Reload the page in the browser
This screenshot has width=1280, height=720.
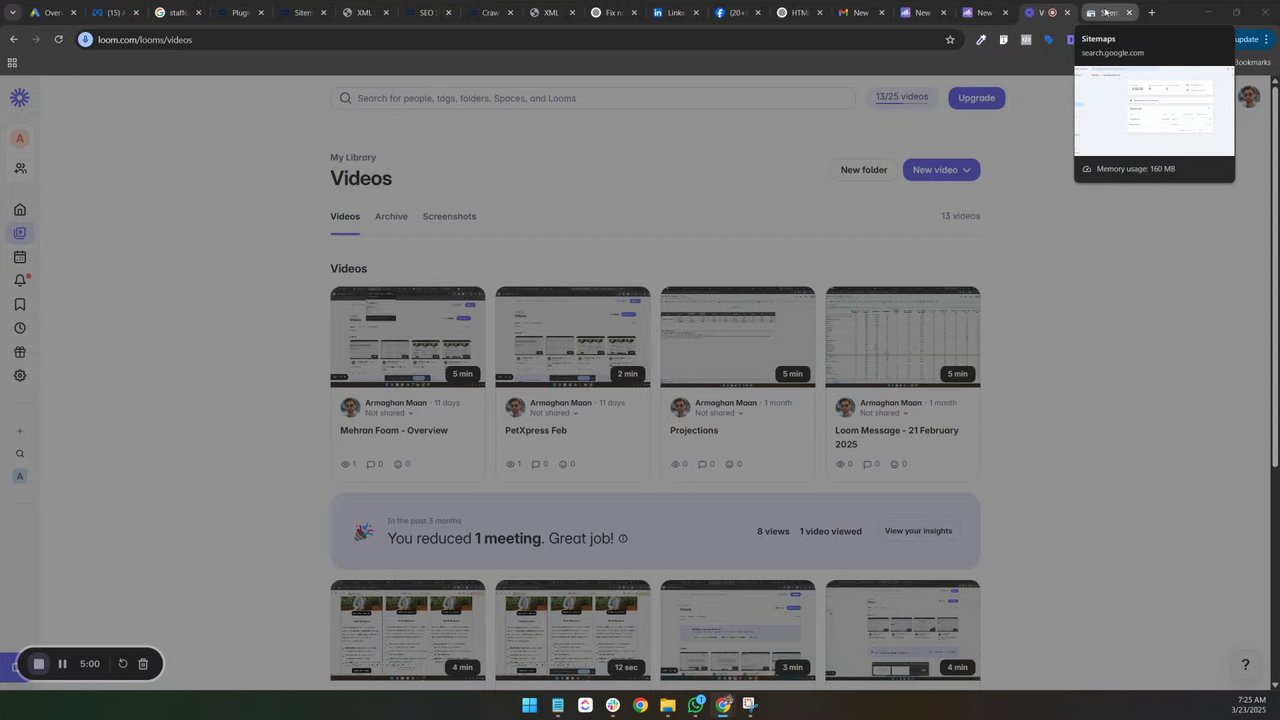click(x=59, y=40)
